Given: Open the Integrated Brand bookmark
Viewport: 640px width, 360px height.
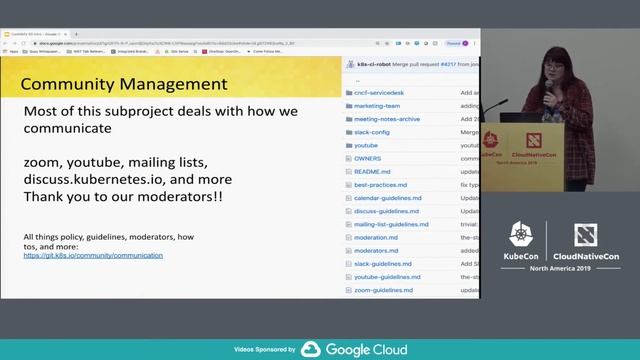Looking at the screenshot, I should pyautogui.click(x=130, y=52).
